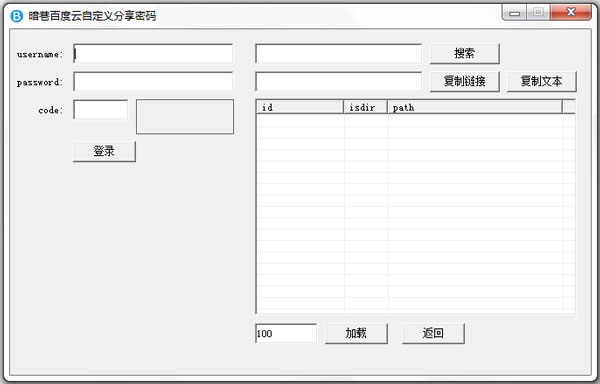Click the 复制文本 button

pos(542,81)
